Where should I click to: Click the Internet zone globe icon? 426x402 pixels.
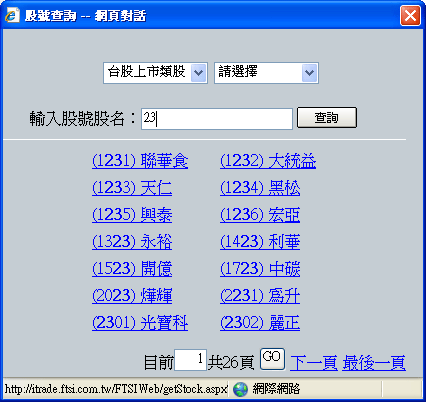click(240, 389)
